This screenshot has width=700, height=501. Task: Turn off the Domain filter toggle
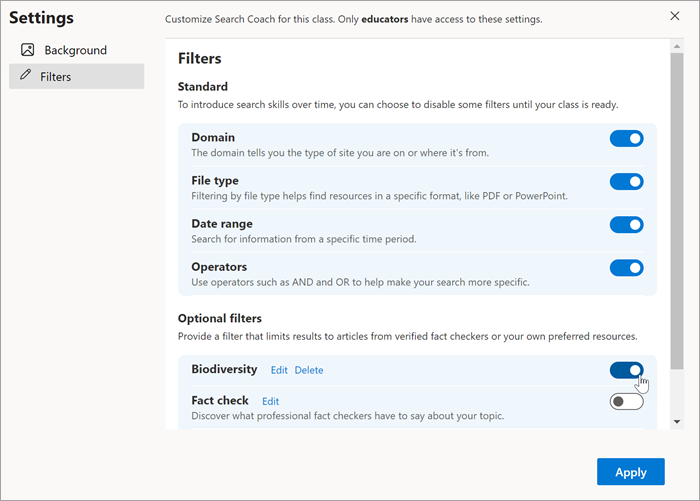pyautogui.click(x=626, y=138)
